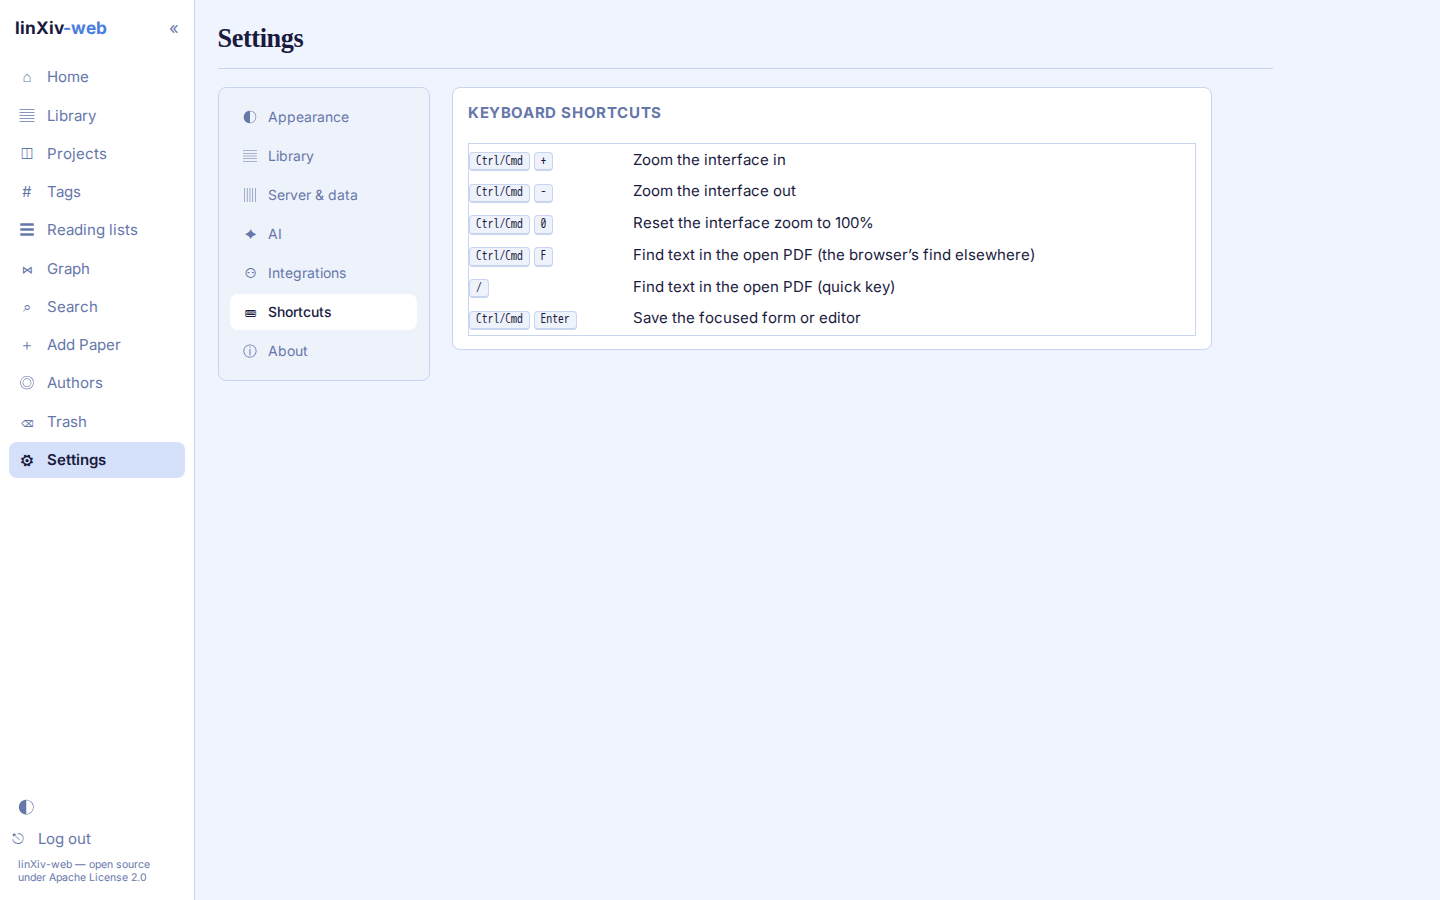Screen dimensions: 1440x900
Task: Click the Authors icon
Action: point(27,383)
